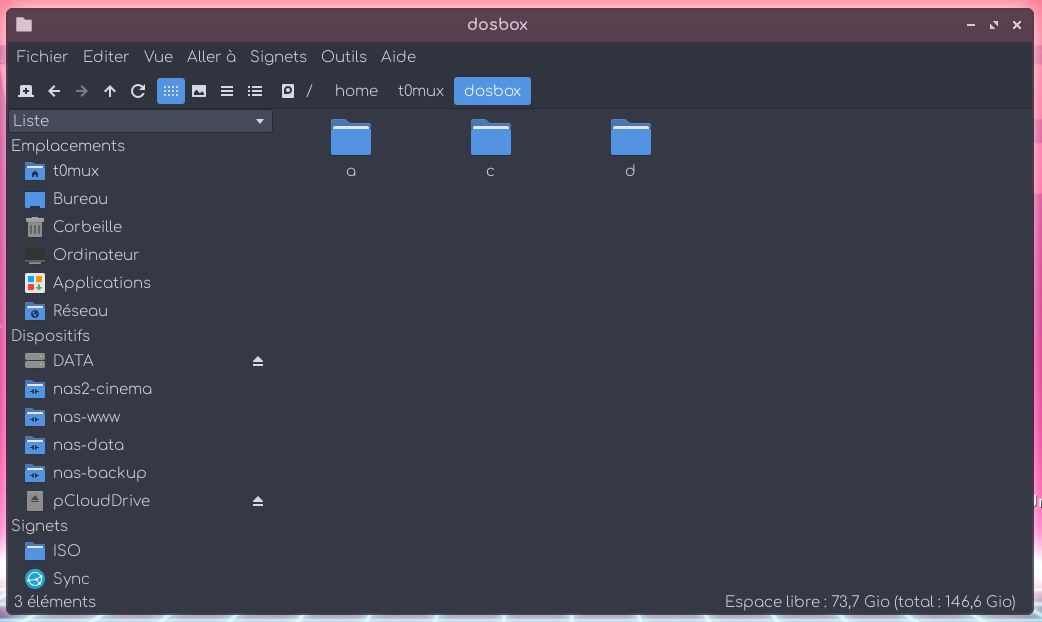1042x622 pixels.
Task: Switch to compact view mode
Action: [226, 90]
